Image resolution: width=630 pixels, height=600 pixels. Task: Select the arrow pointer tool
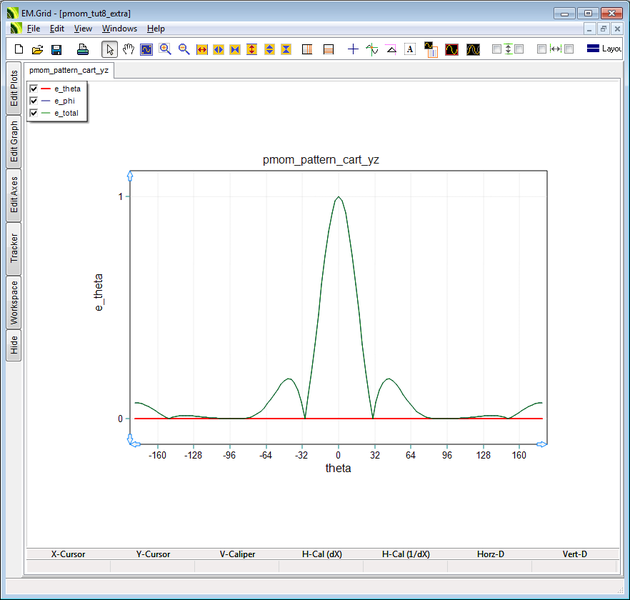point(110,49)
